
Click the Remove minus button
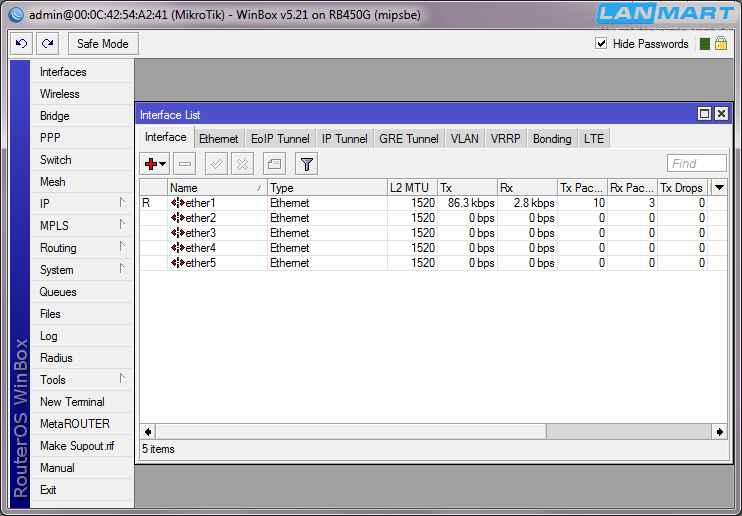point(185,164)
